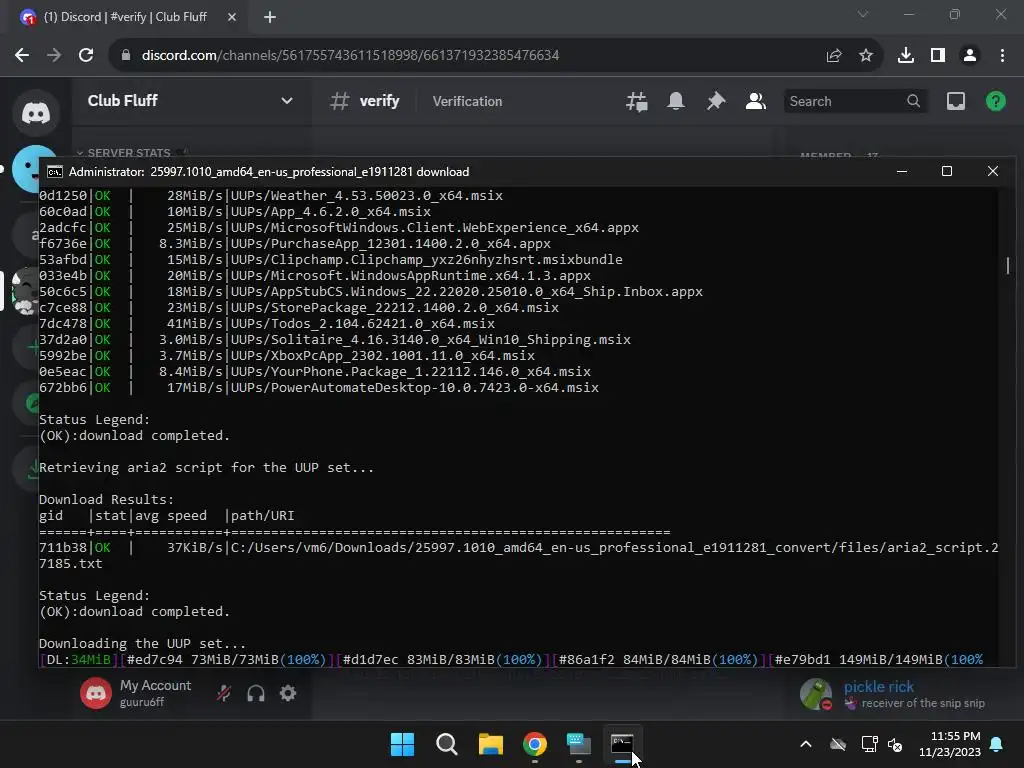1024x768 pixels.
Task: Open Chrome downloads icon
Action: 906,56
